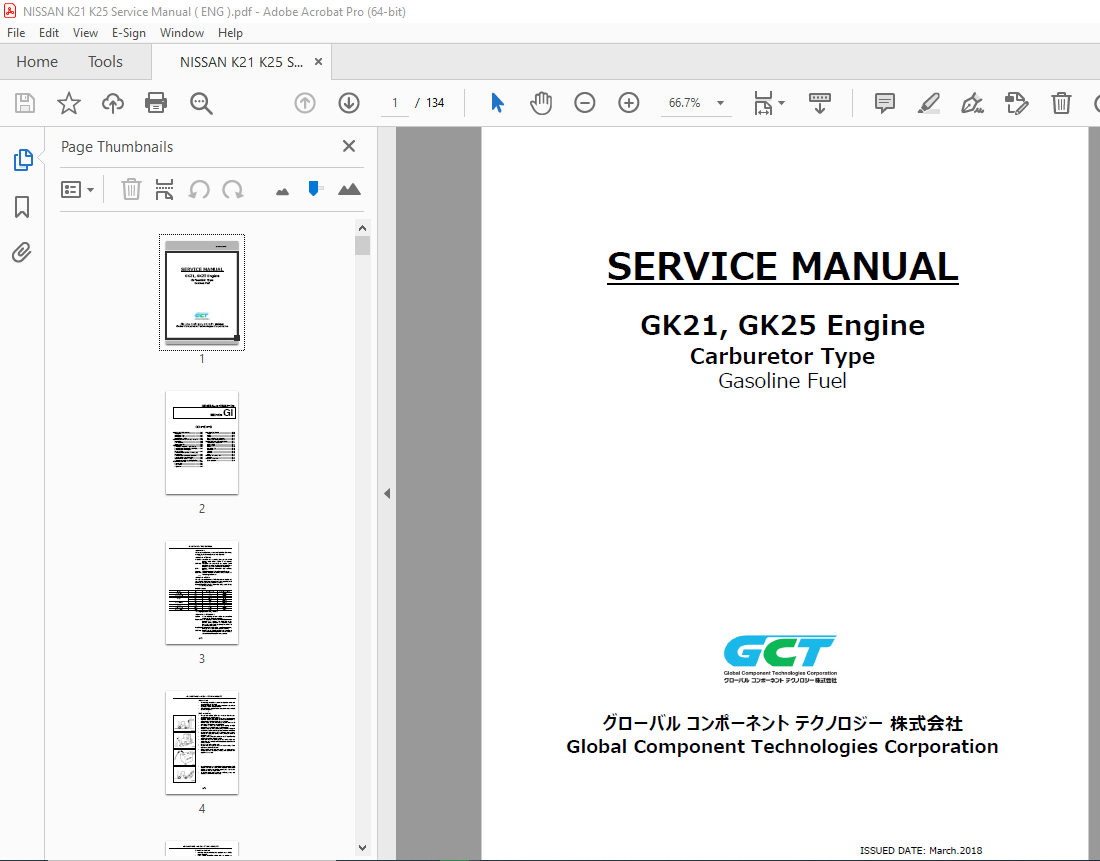Select page 2 thumbnail
The height and width of the screenshot is (861, 1100).
click(202, 443)
